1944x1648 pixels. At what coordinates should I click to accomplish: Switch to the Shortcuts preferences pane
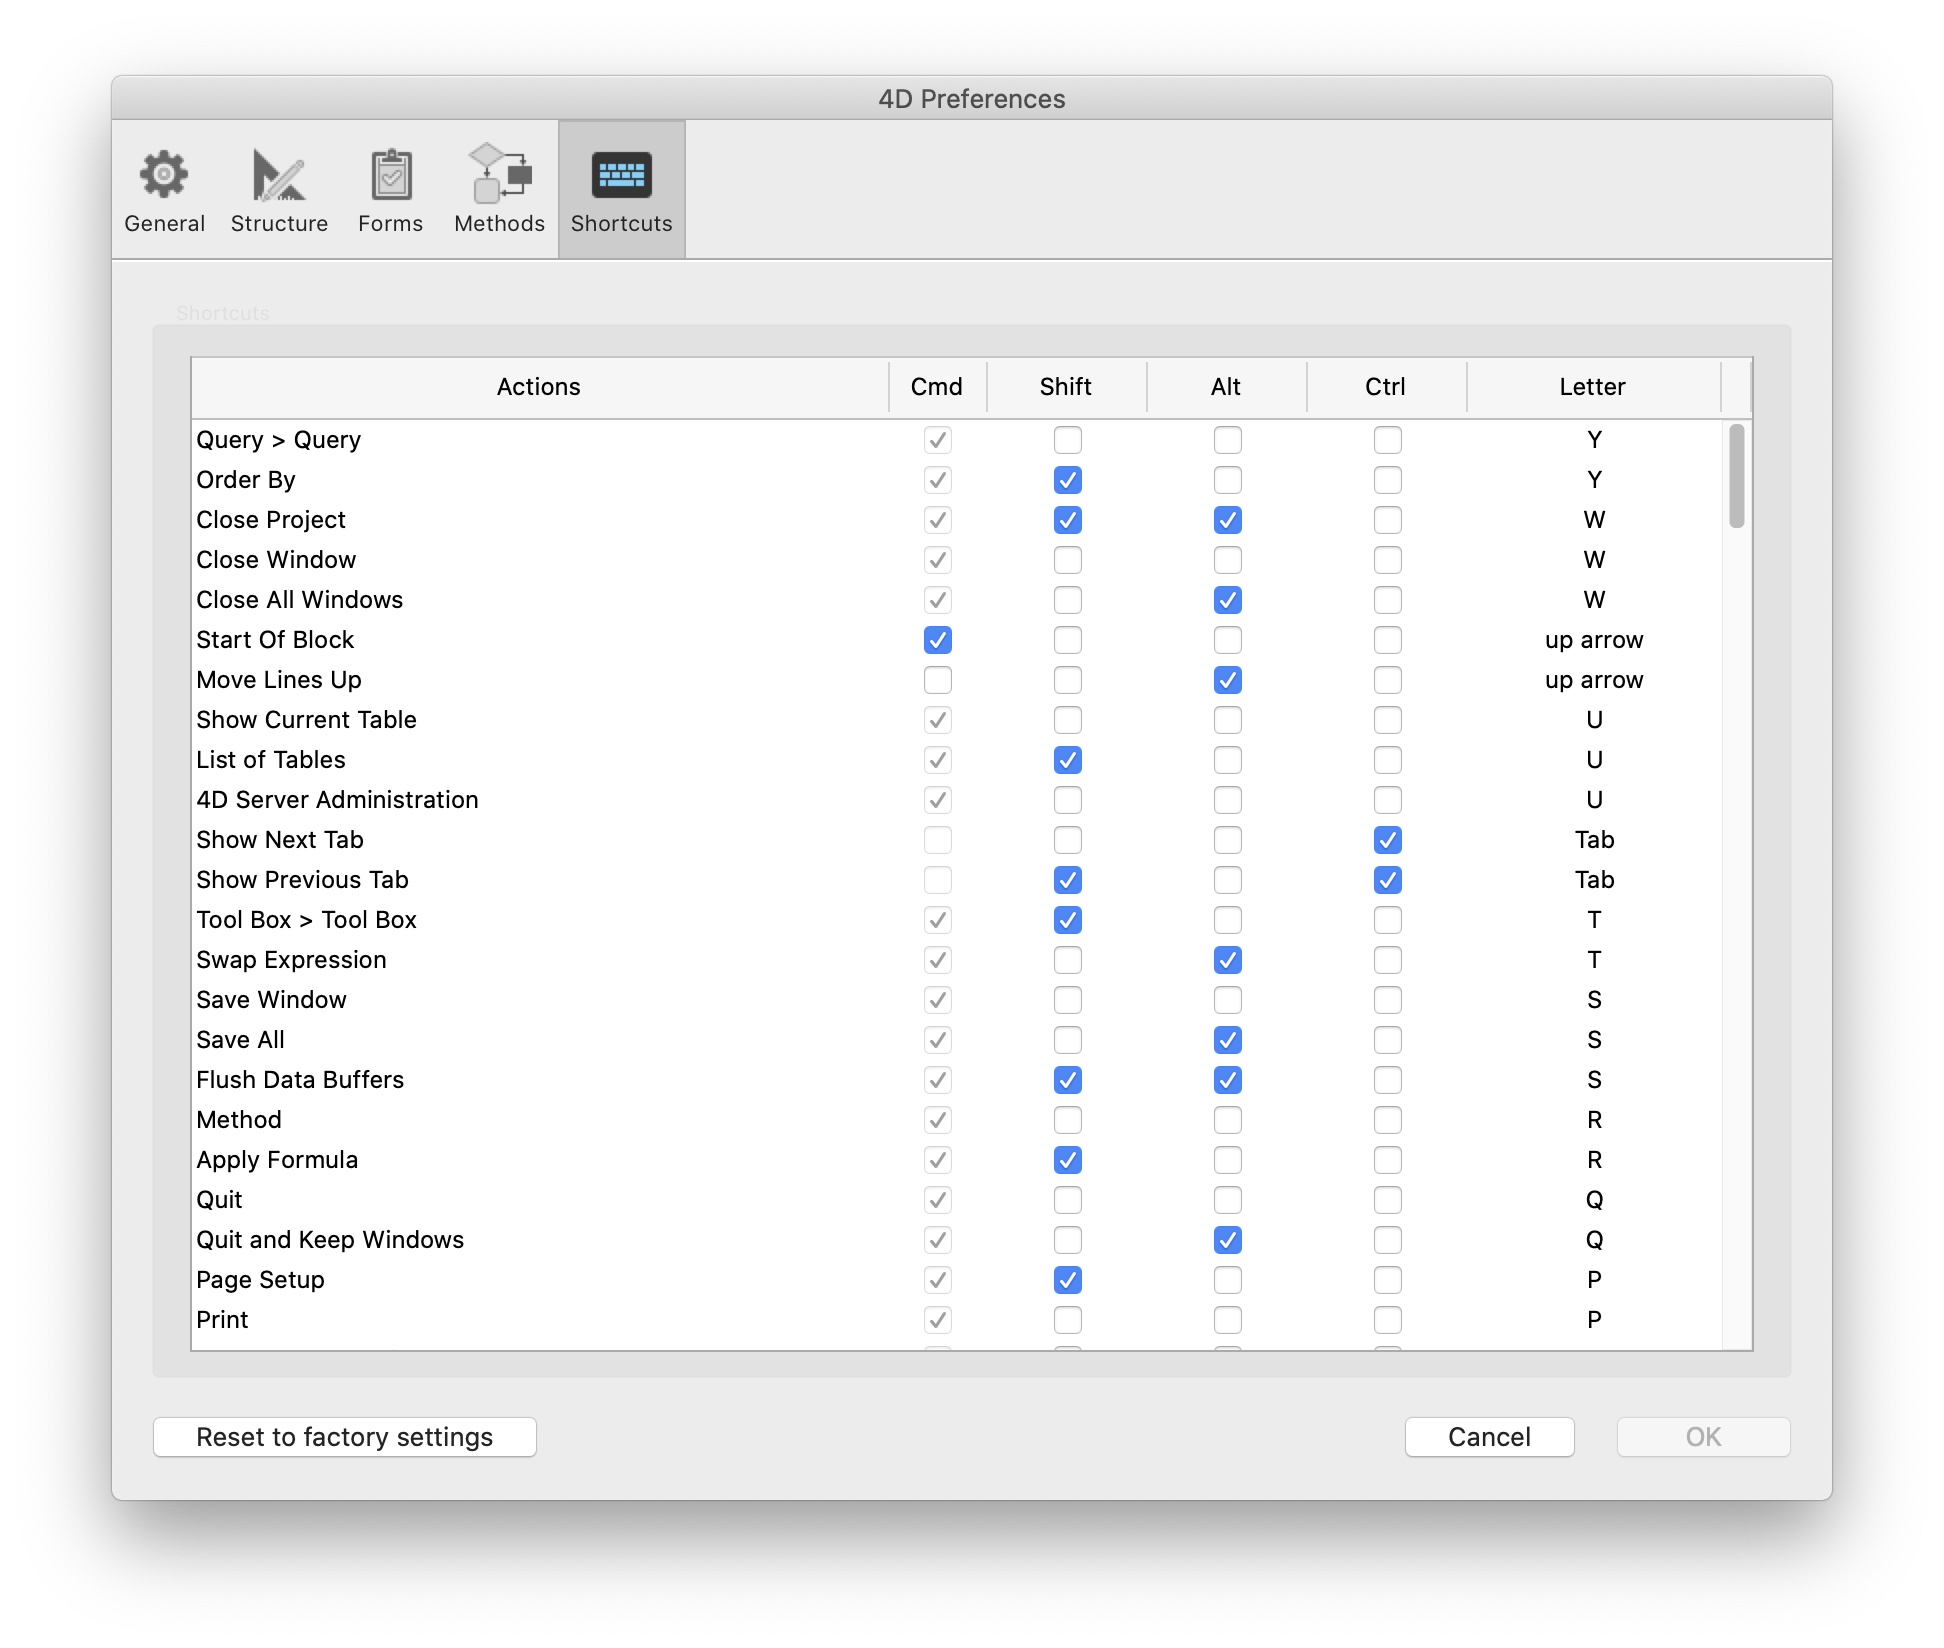[x=620, y=190]
